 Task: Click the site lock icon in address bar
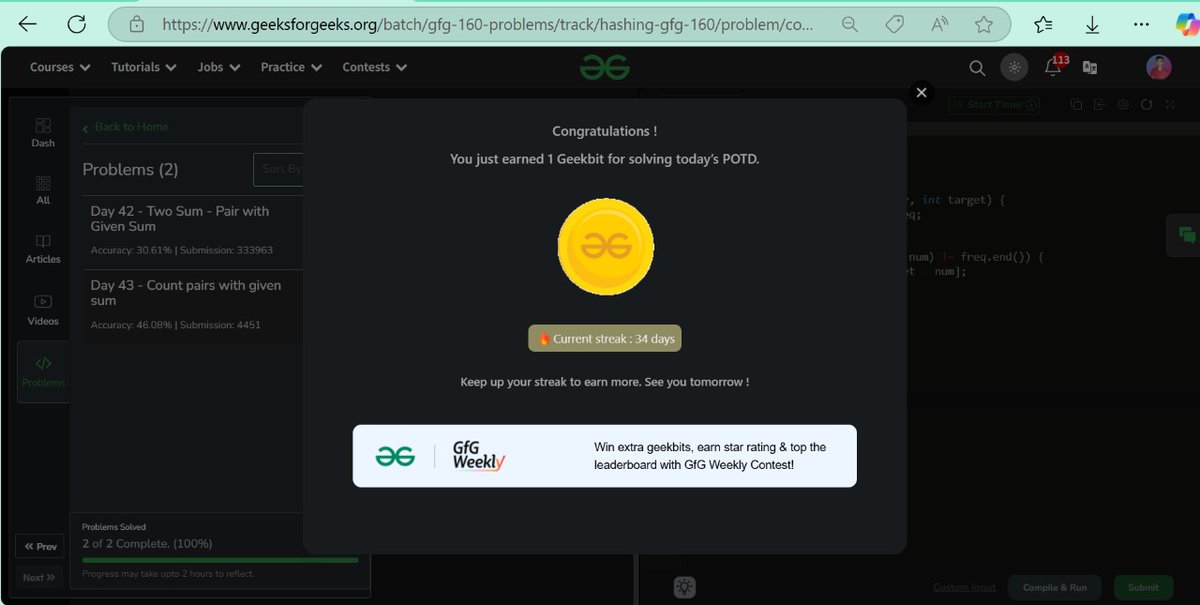138,24
